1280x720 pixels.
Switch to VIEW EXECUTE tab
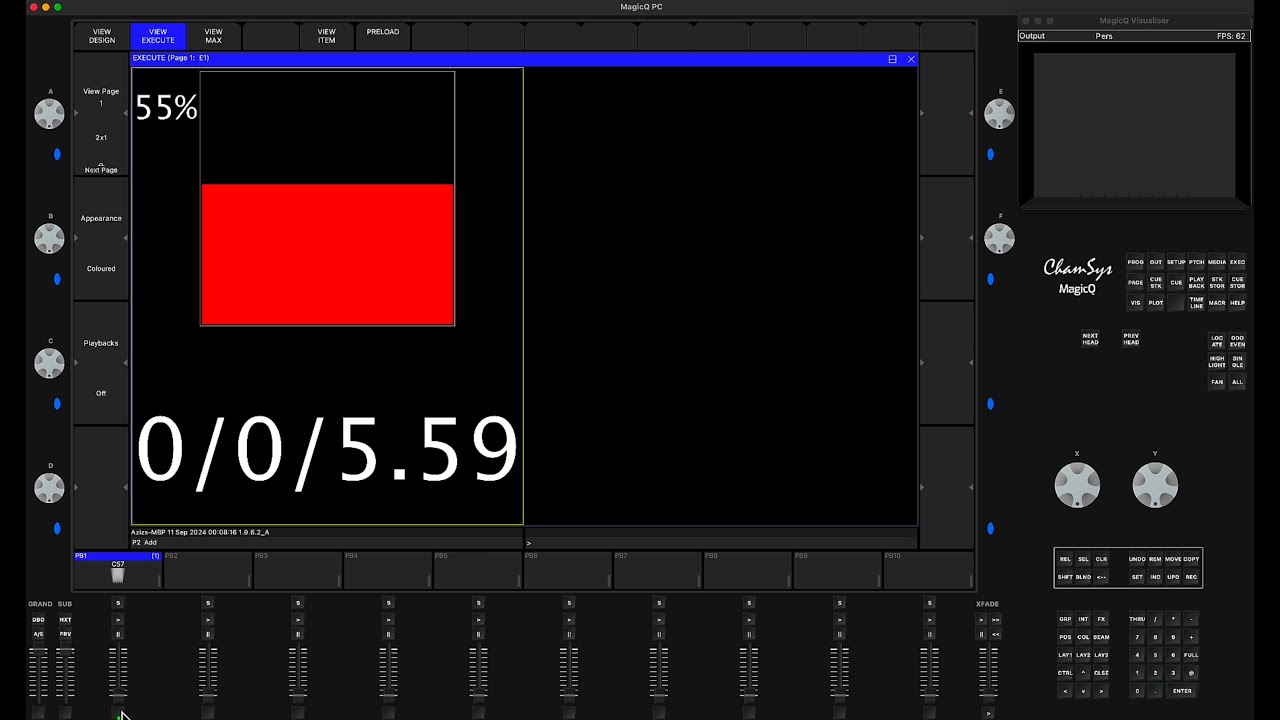tap(158, 36)
